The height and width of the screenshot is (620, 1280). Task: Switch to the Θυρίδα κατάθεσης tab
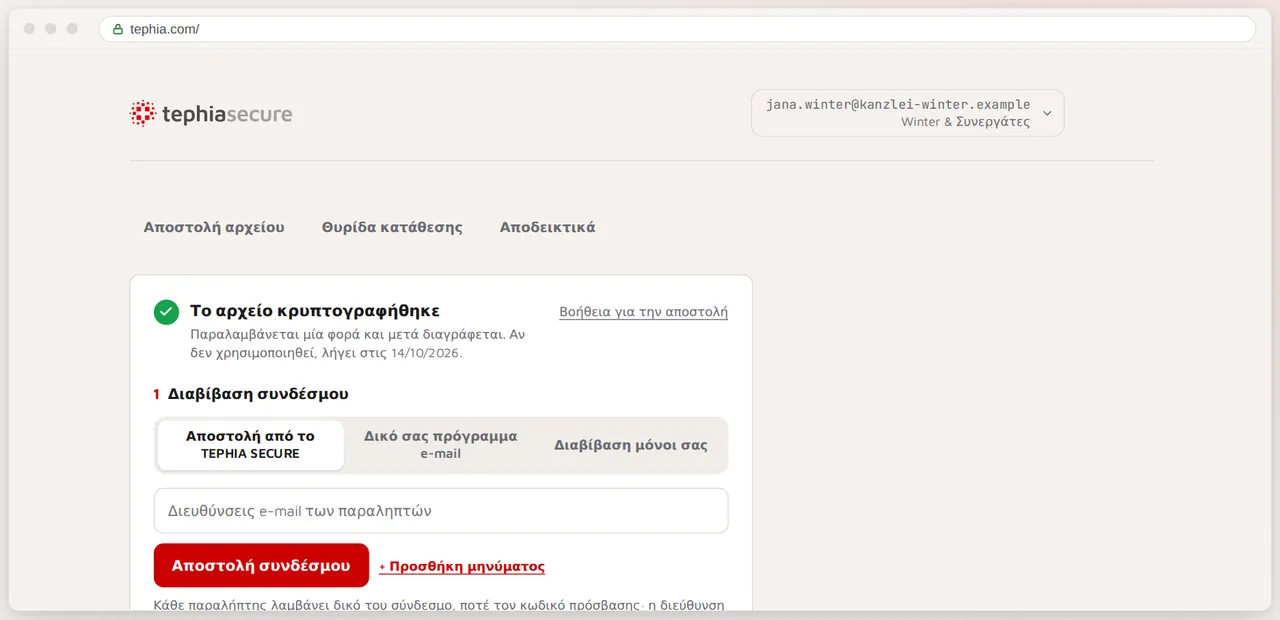[x=392, y=227]
